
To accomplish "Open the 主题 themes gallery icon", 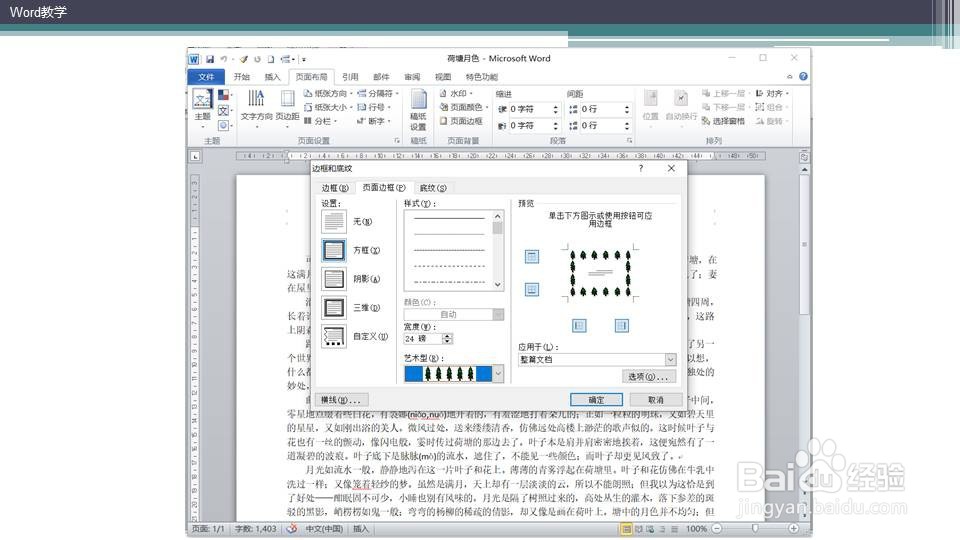I will coord(202,99).
